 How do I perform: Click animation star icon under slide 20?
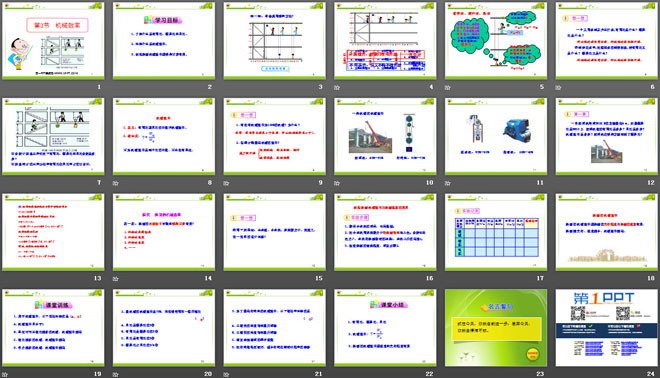coord(115,374)
